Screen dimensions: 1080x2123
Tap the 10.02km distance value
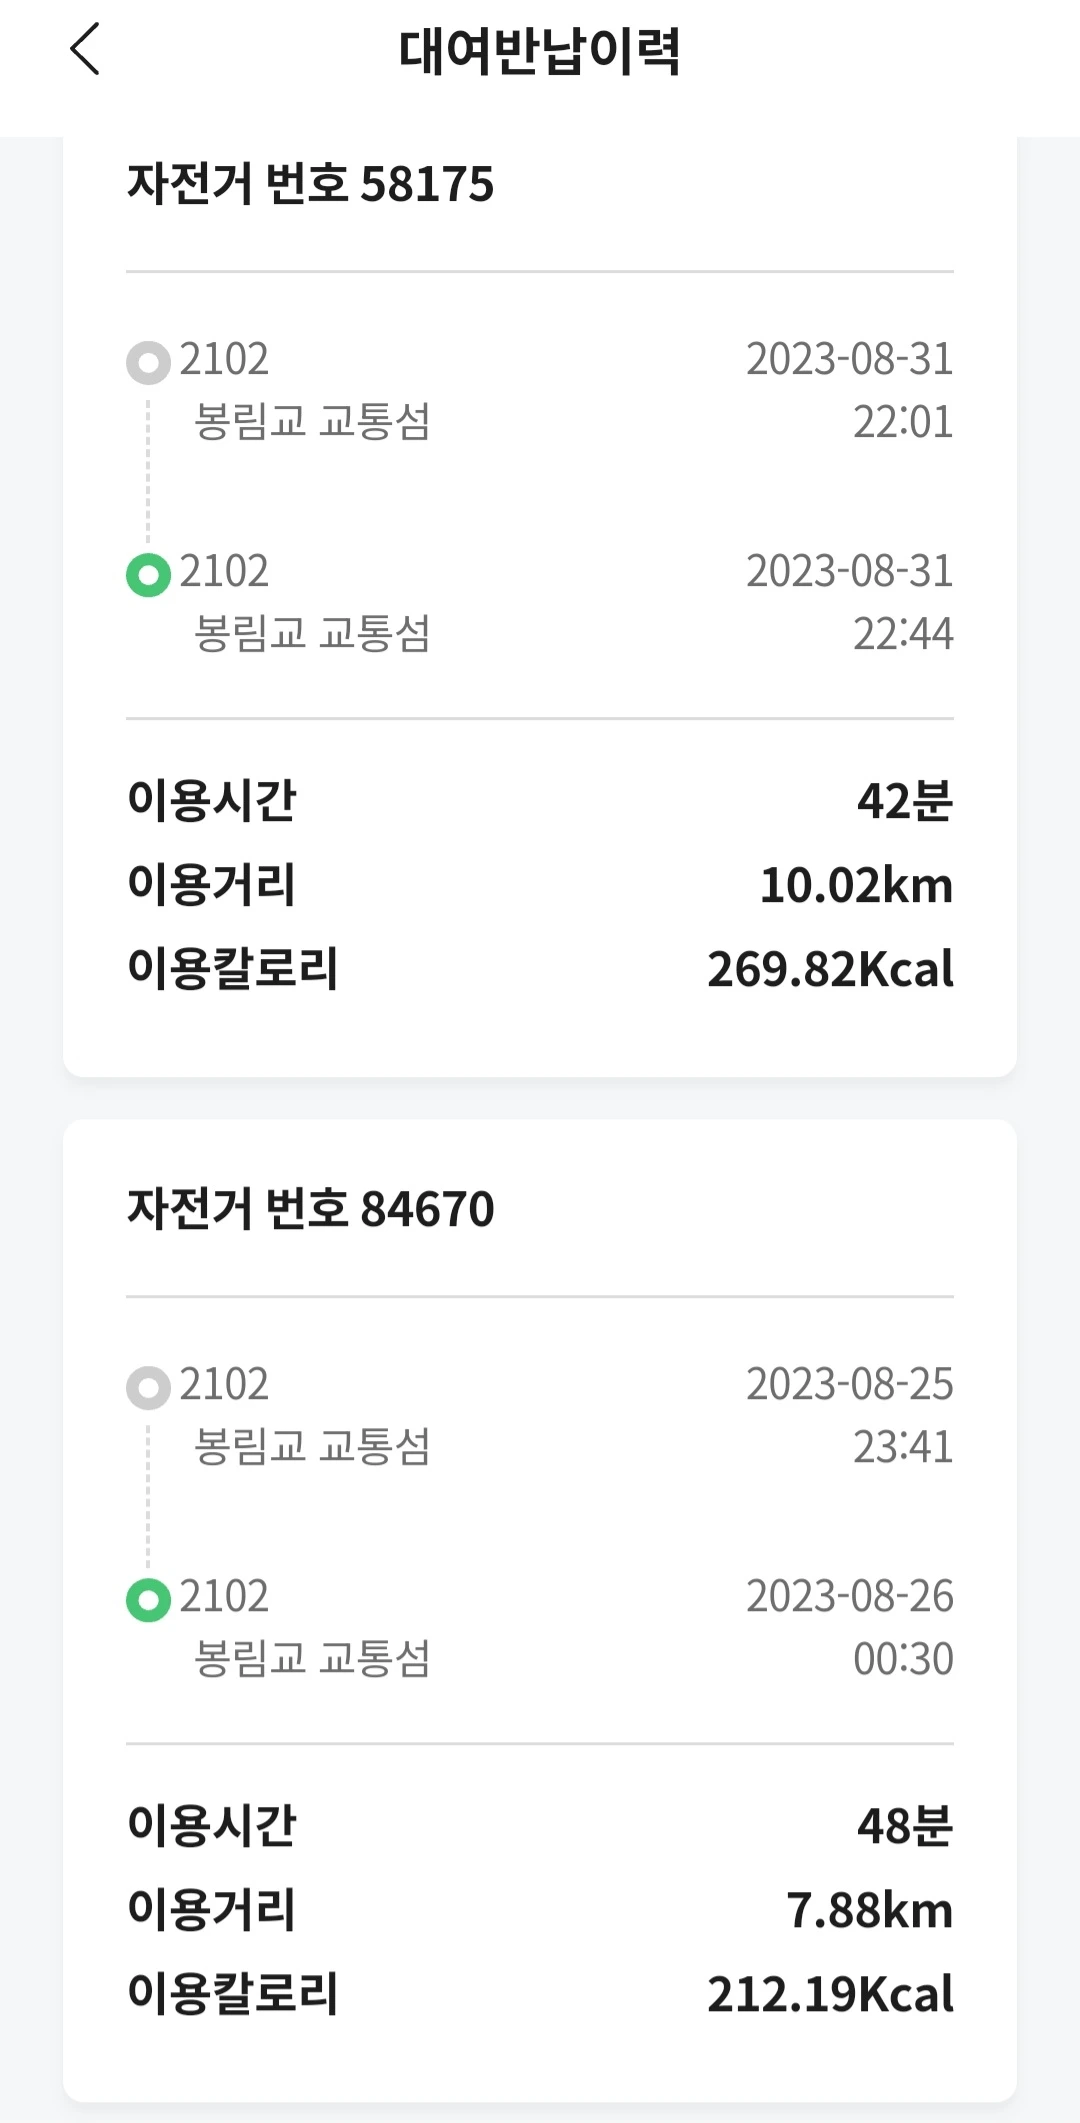point(856,886)
